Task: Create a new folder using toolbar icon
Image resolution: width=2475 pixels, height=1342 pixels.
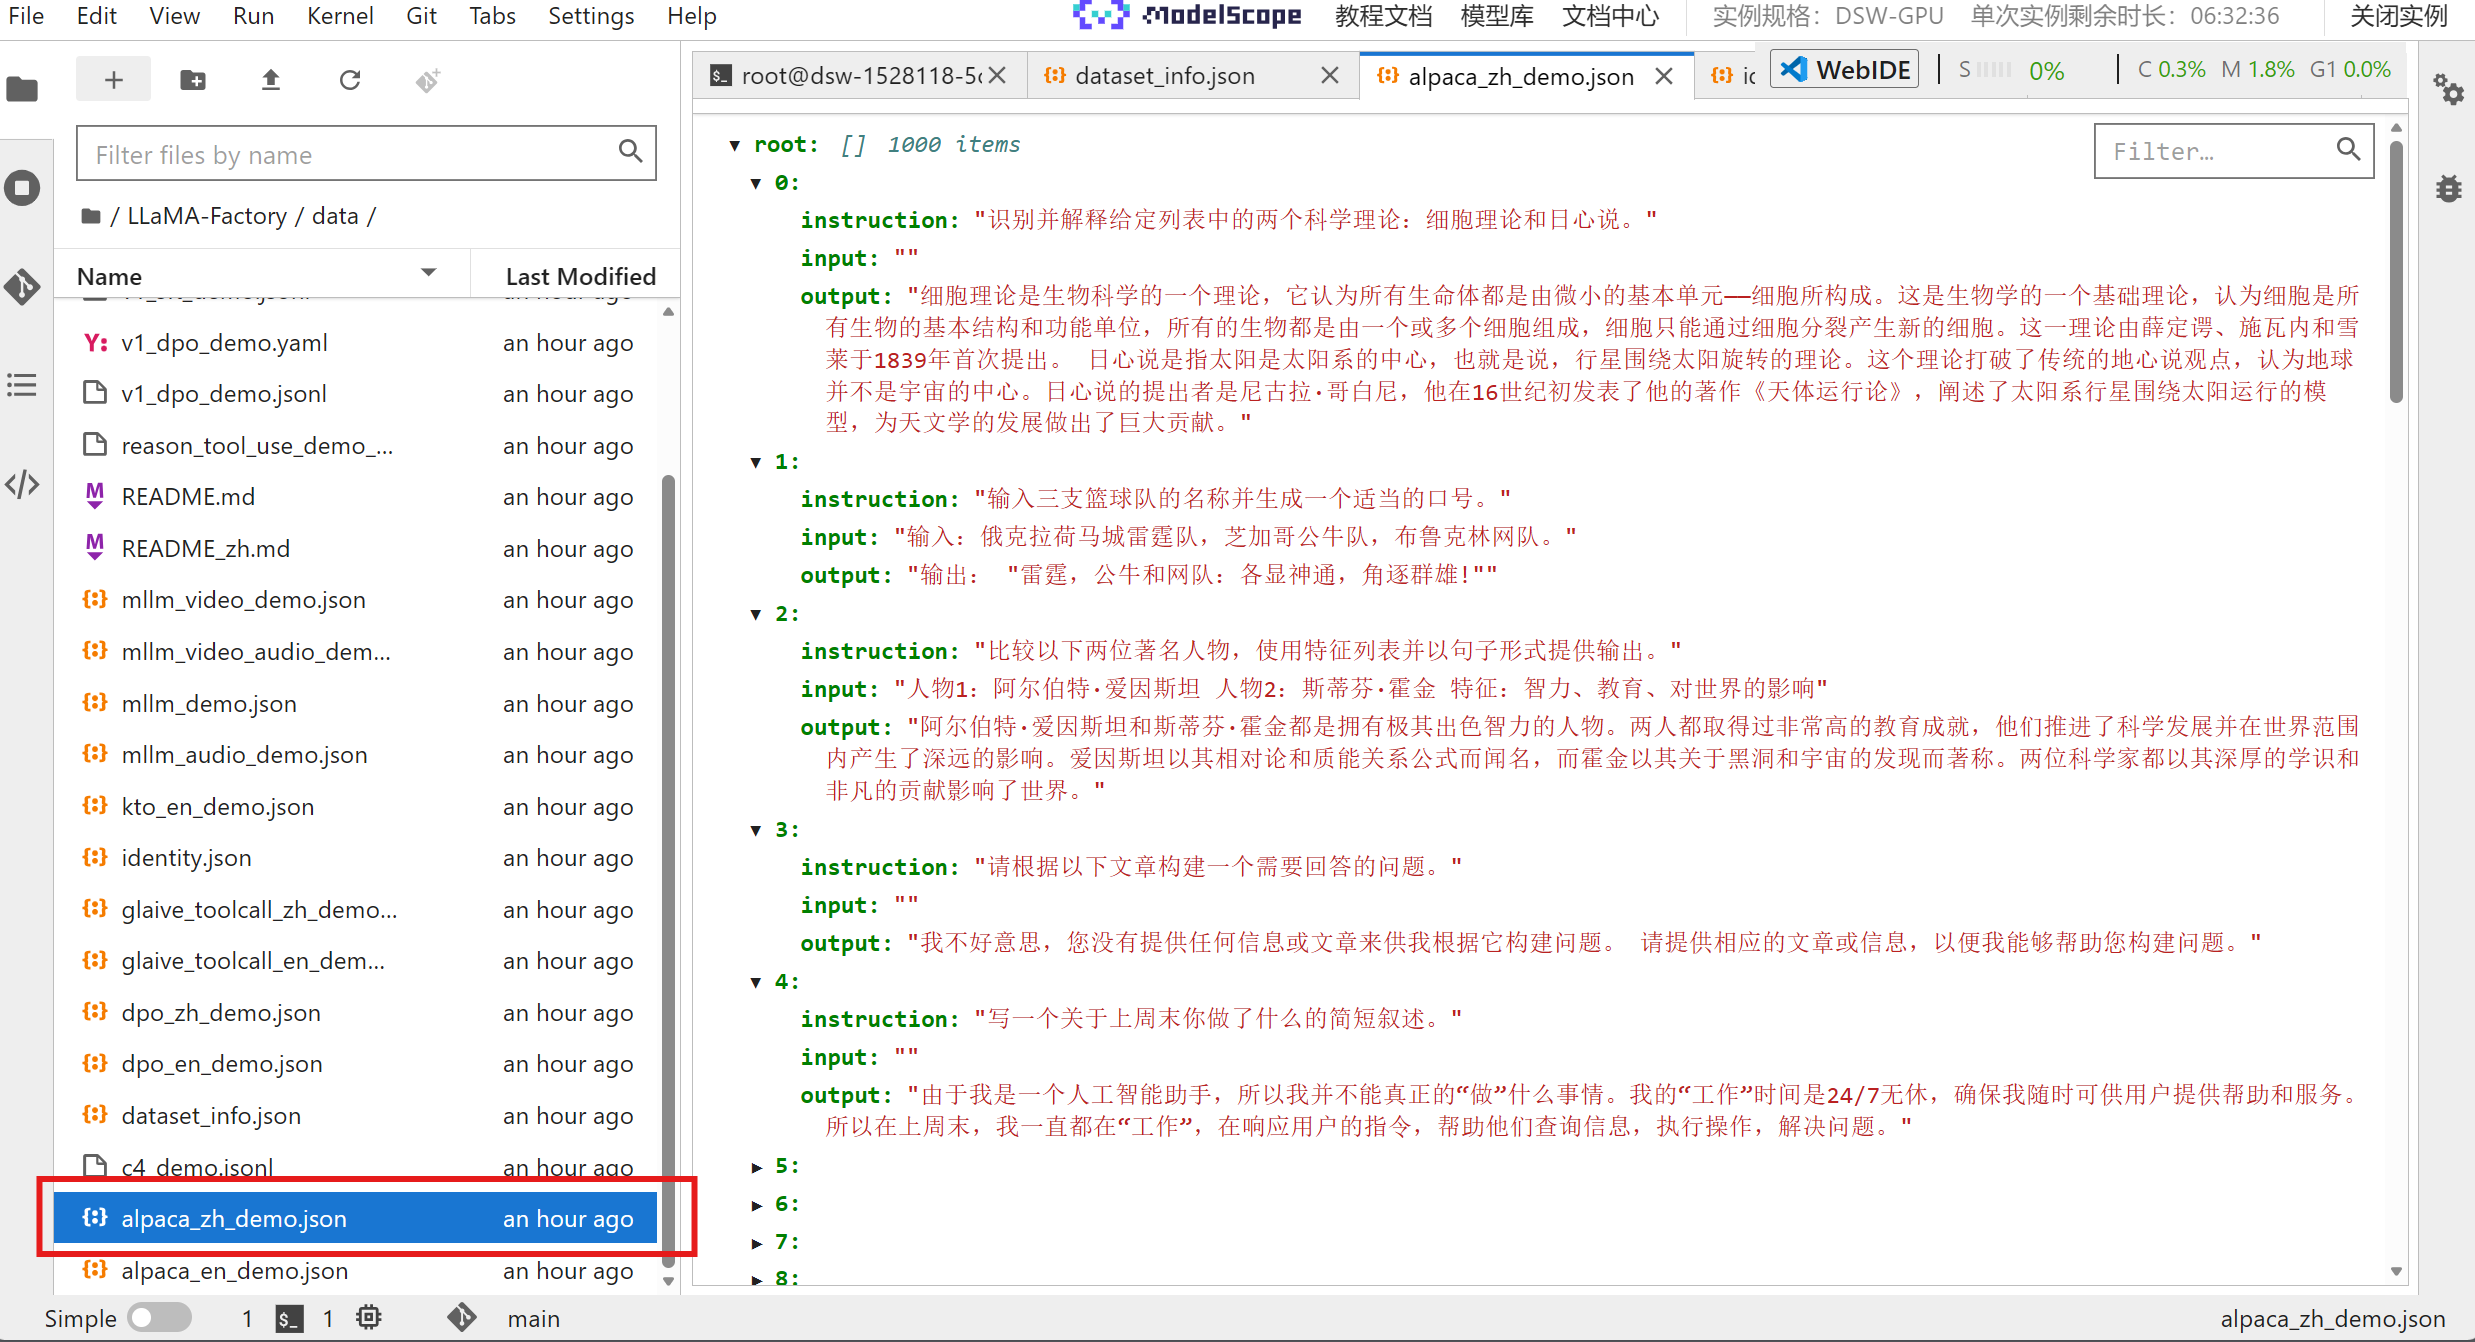Action: click(192, 80)
